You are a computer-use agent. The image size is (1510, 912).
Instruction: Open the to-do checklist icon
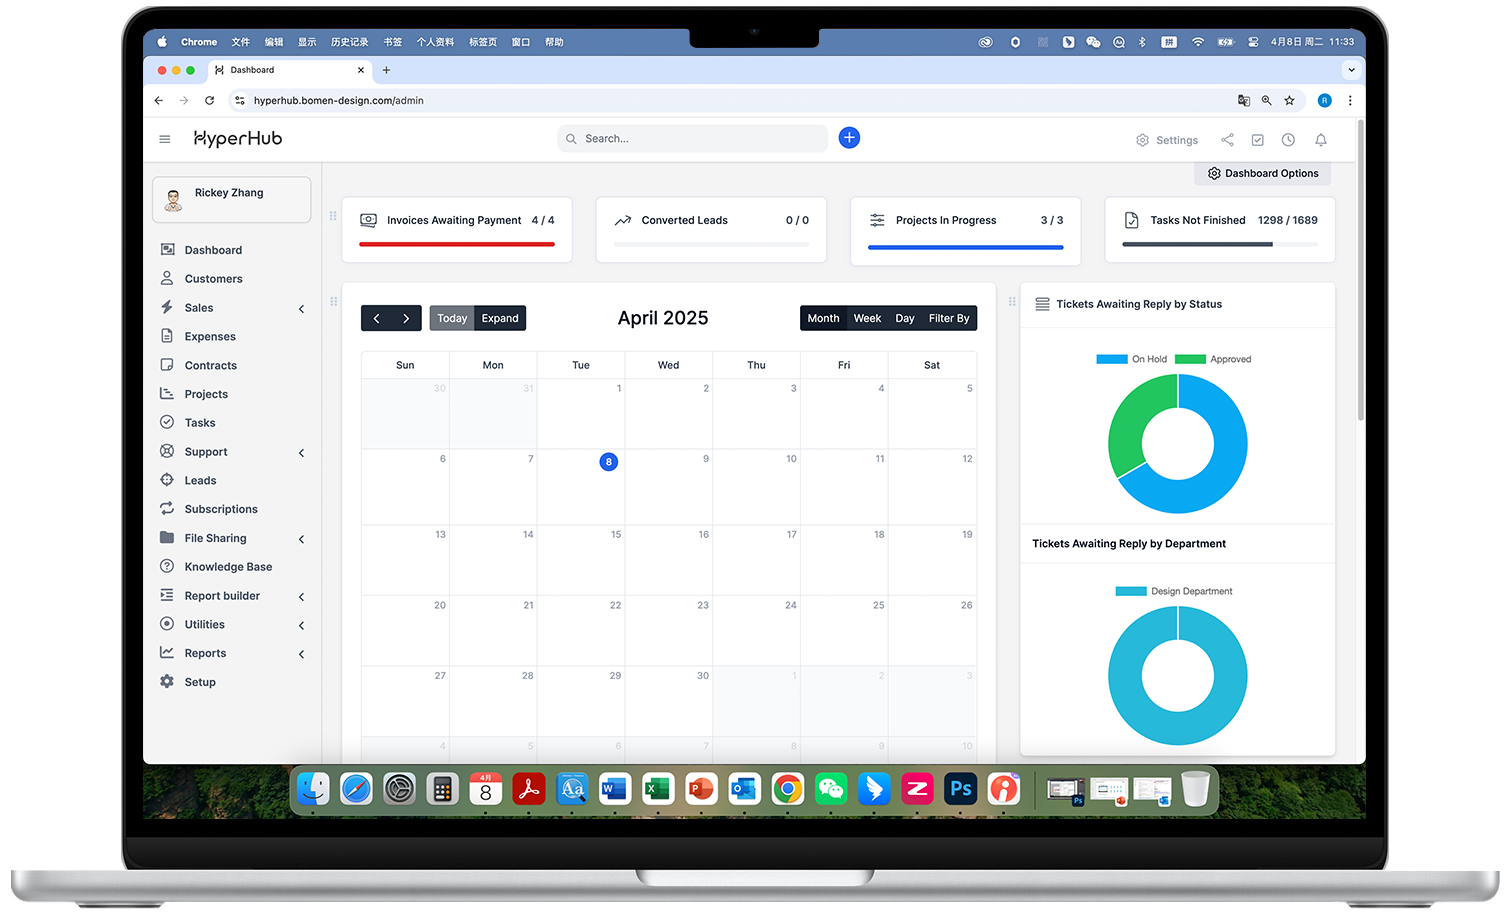[1257, 140]
